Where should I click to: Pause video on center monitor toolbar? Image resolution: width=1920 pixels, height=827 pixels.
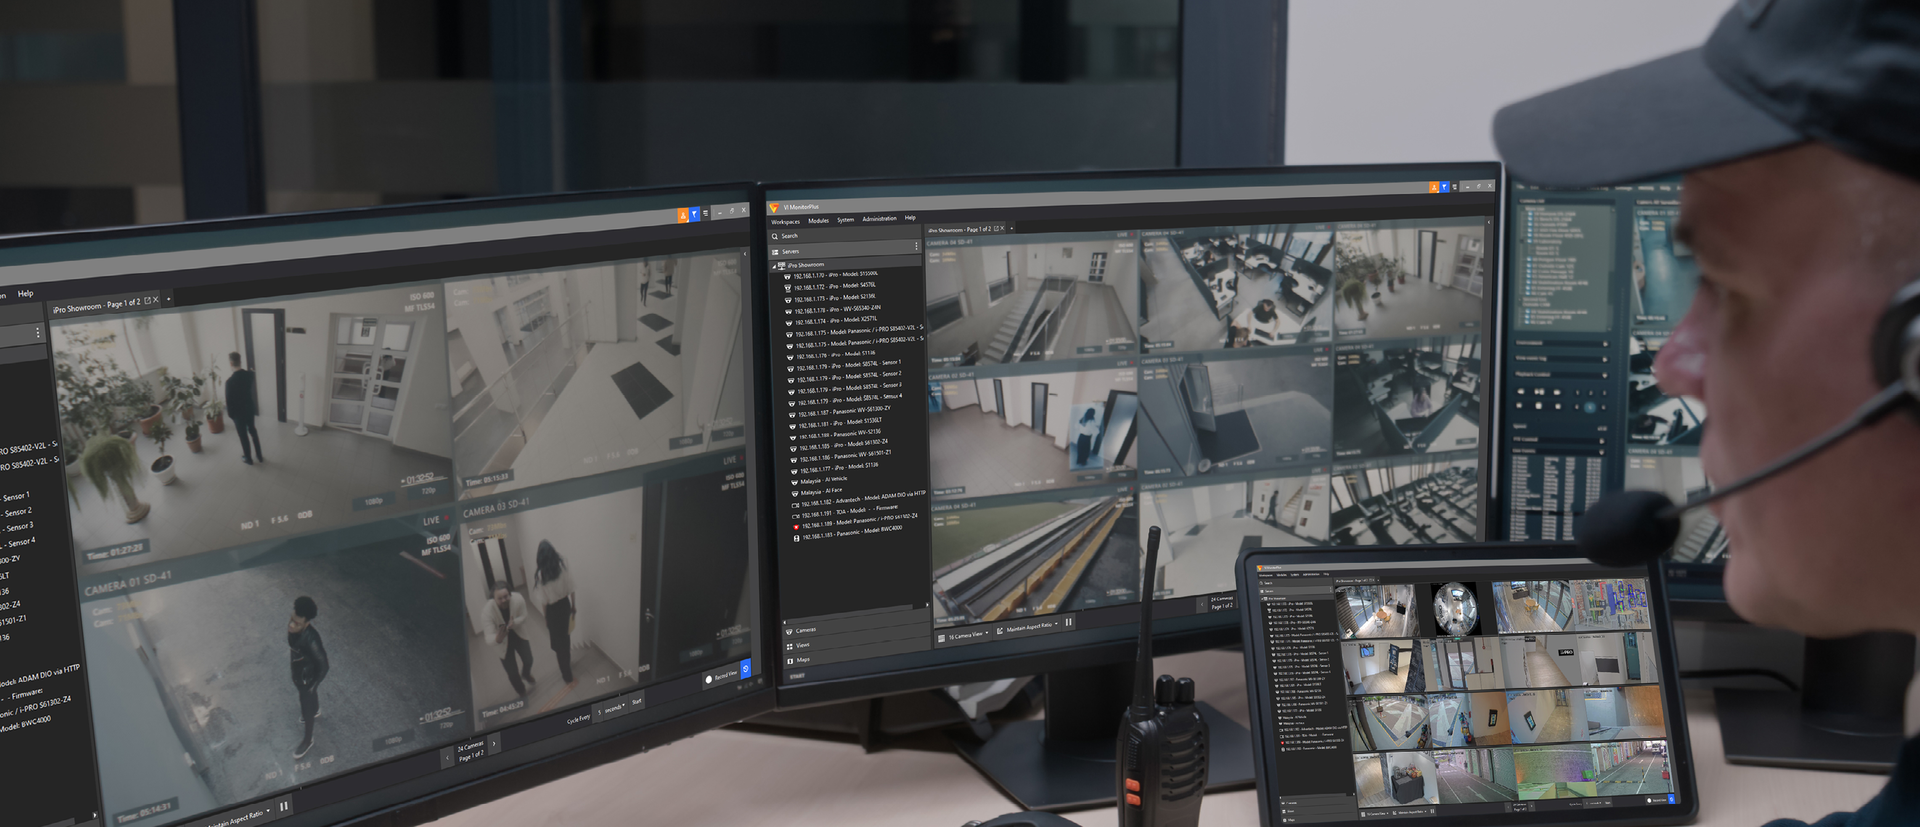1068,622
